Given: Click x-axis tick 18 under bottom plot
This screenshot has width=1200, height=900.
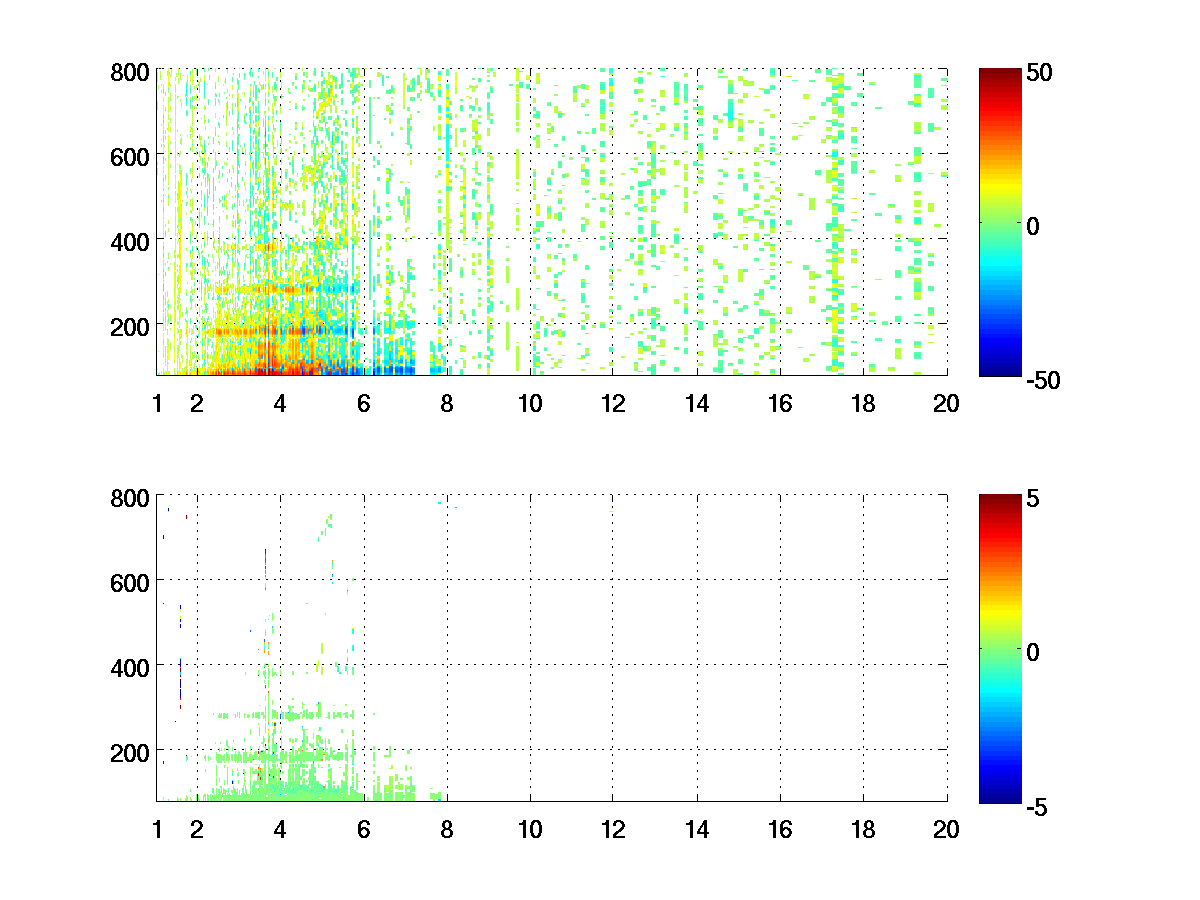Looking at the screenshot, I should click(x=863, y=829).
